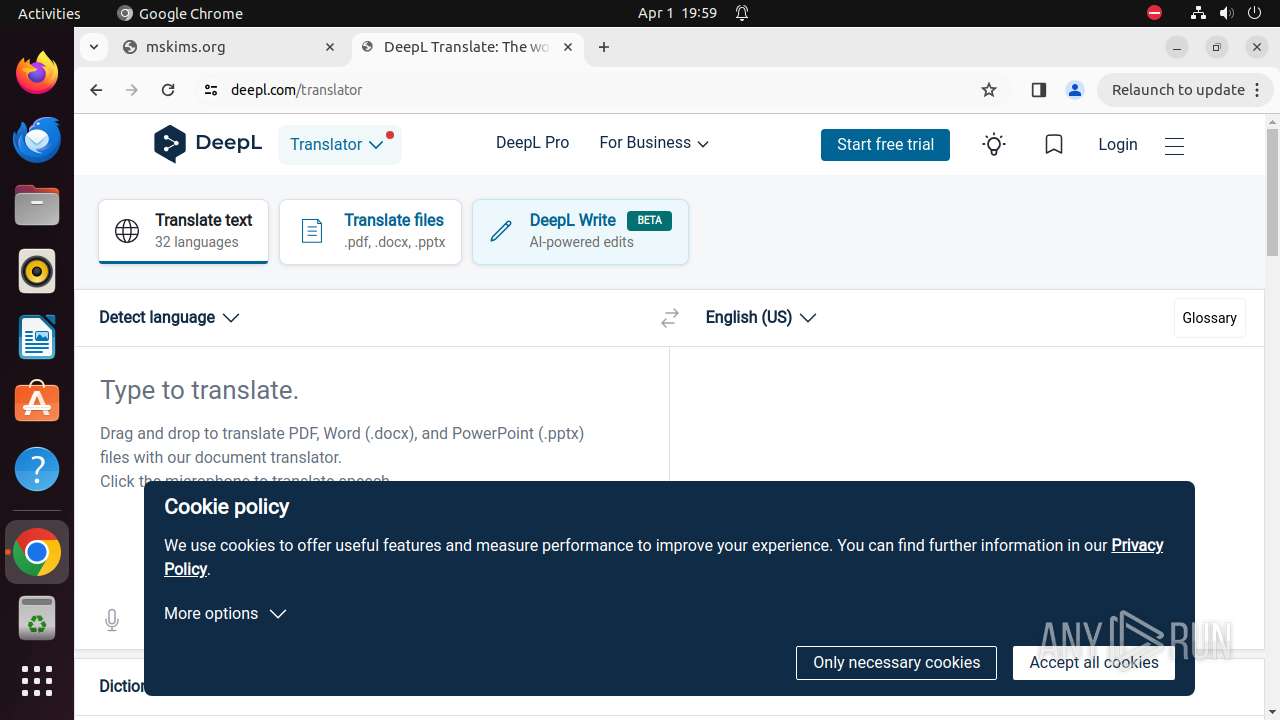Click the DeepL logo

click(x=208, y=144)
